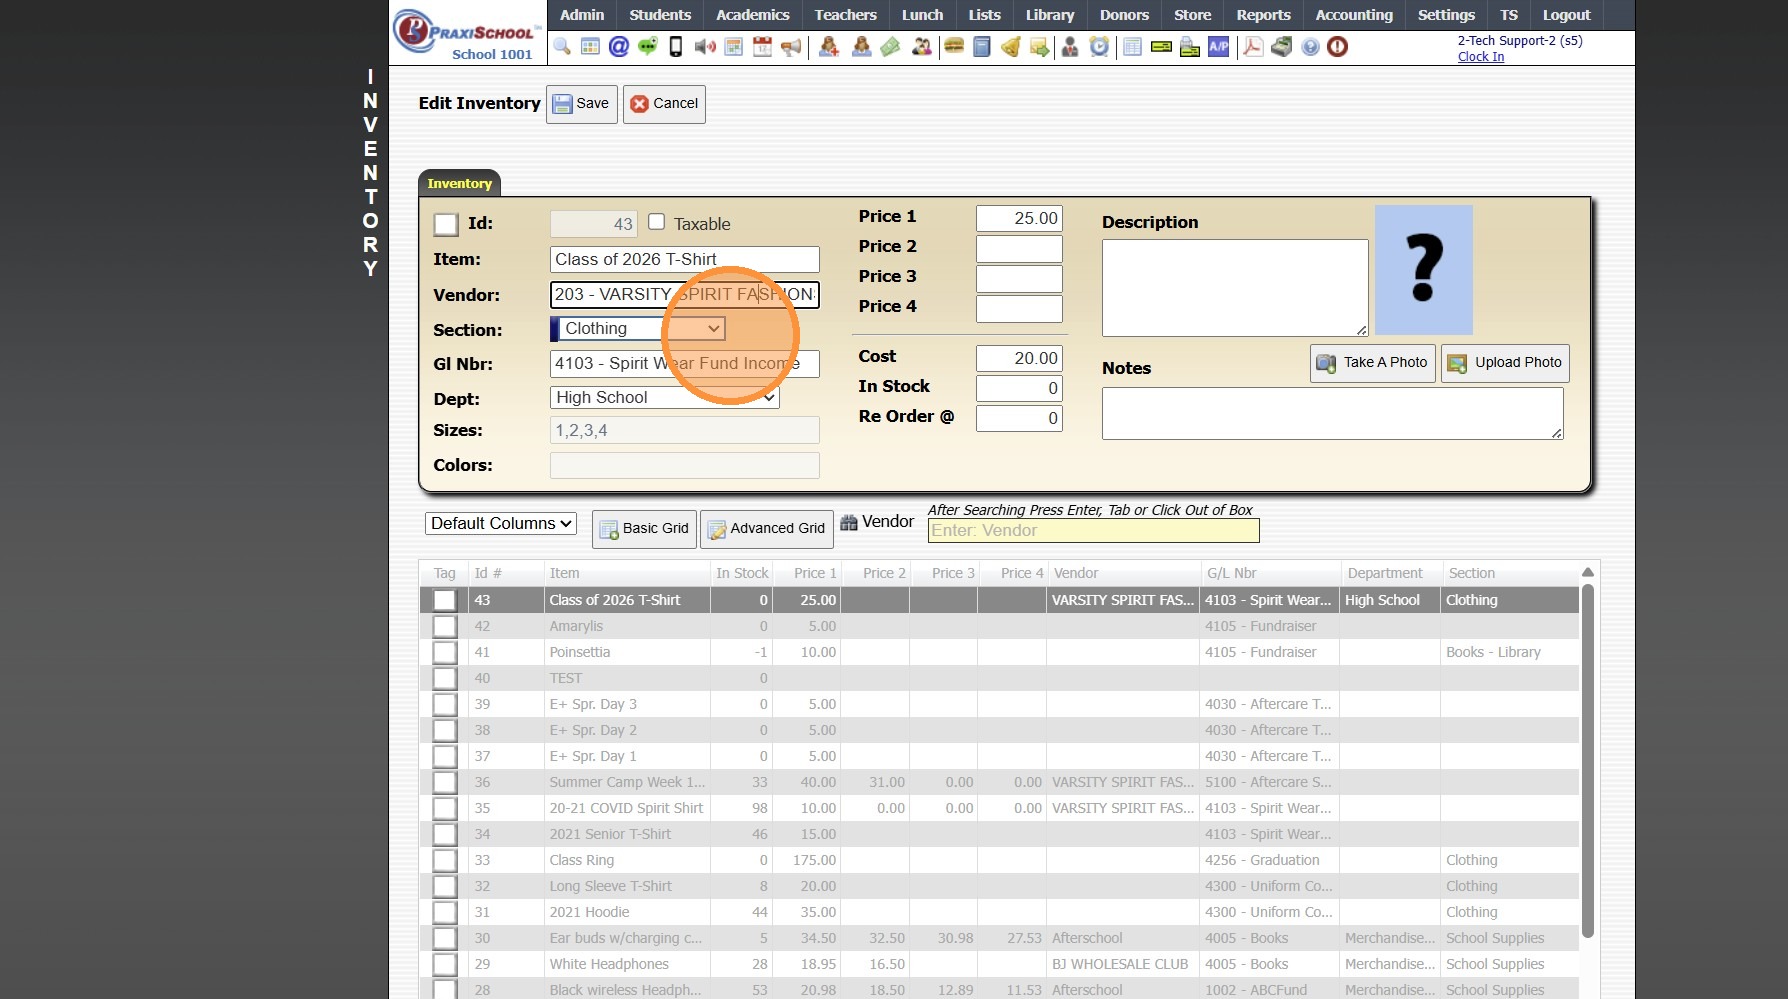The height and width of the screenshot is (999, 1788).
Task: Click the Upload Photo button
Action: click(1505, 363)
